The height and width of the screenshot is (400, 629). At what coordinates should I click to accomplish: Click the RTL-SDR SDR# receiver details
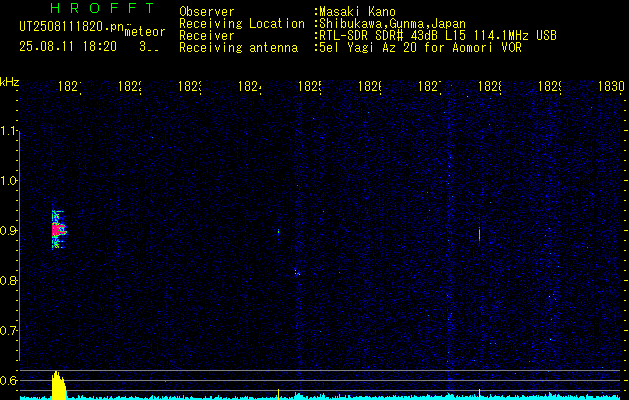click(437, 36)
